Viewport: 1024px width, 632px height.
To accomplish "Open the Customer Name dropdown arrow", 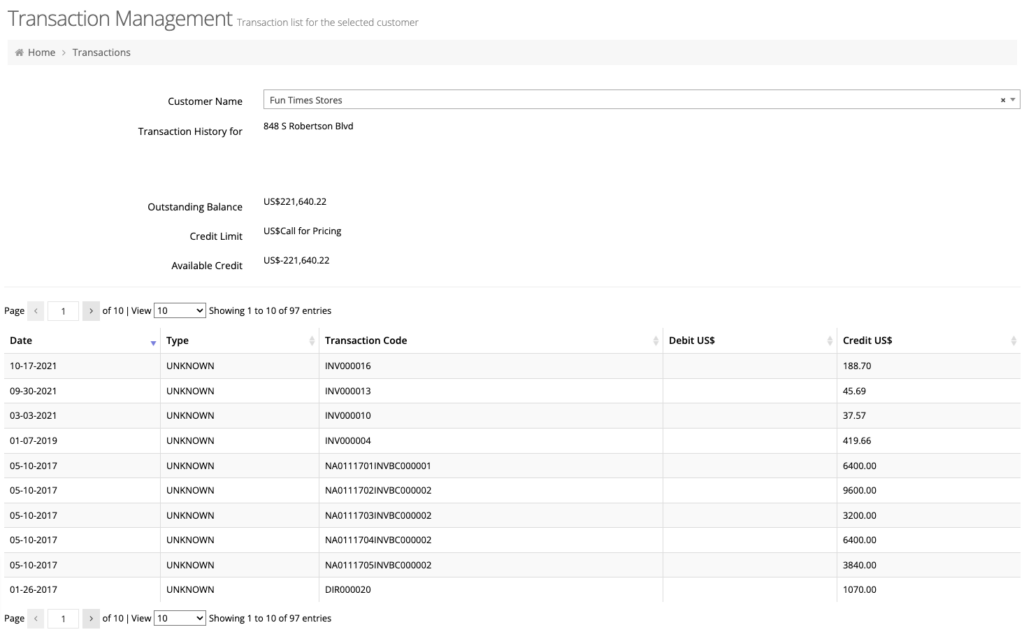I will 1013,100.
